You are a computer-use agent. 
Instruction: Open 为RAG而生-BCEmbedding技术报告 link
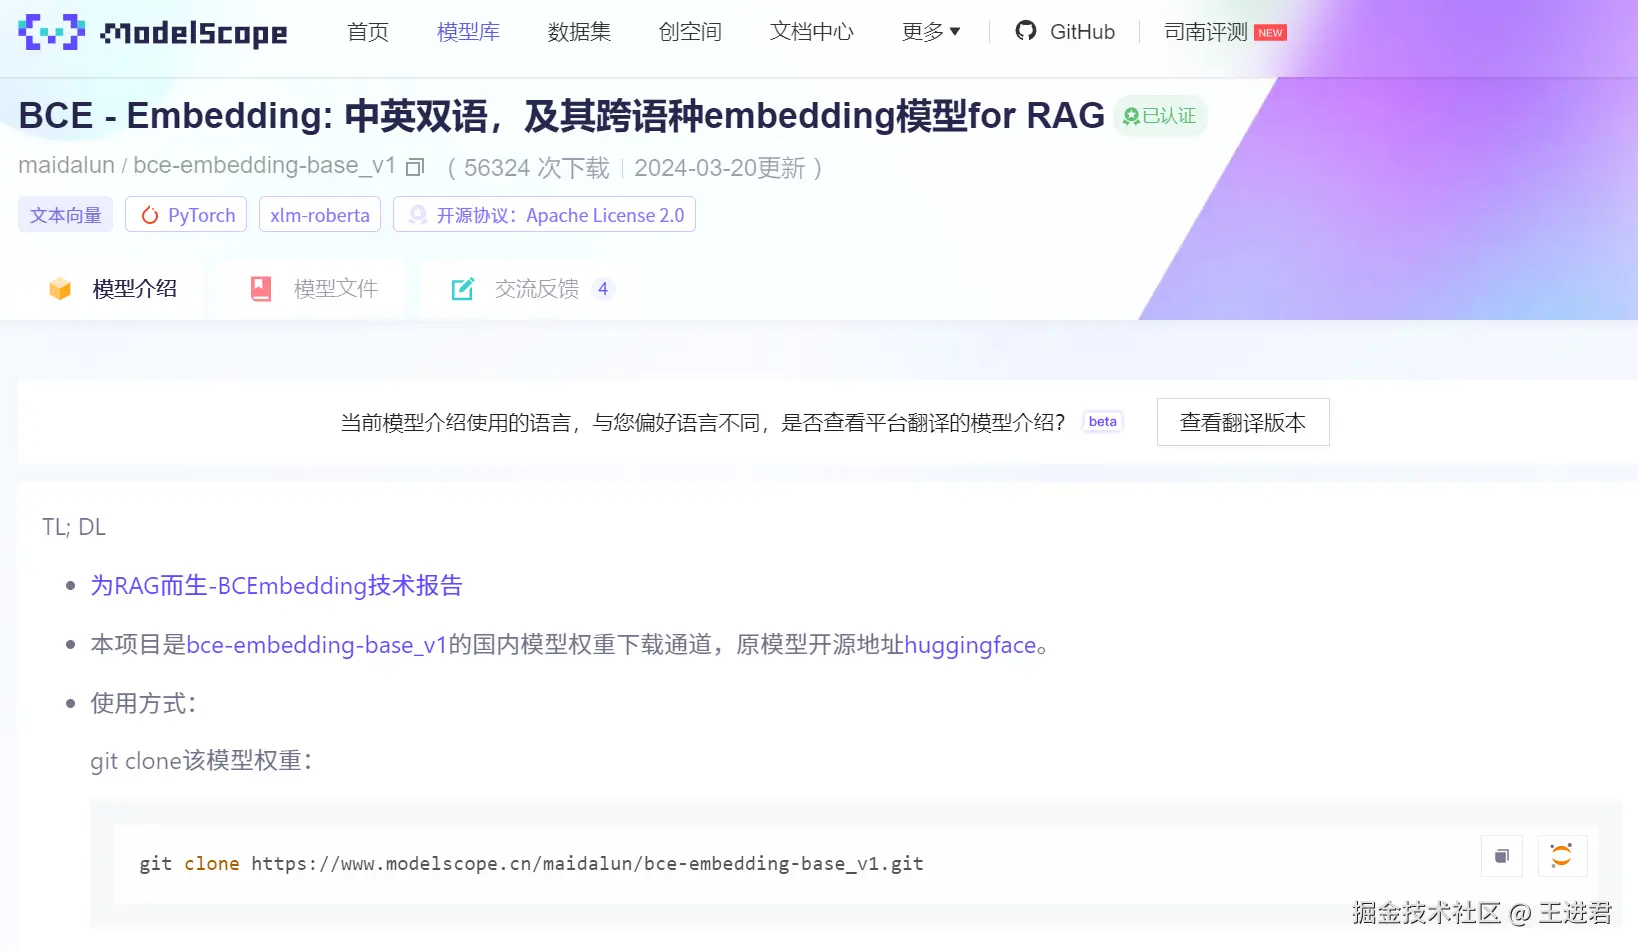pos(277,586)
